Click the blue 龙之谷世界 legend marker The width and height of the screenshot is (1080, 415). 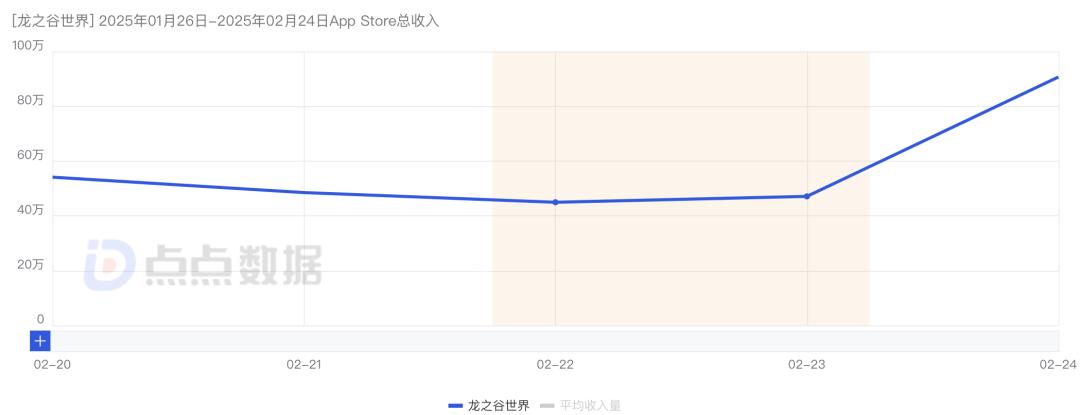point(455,405)
